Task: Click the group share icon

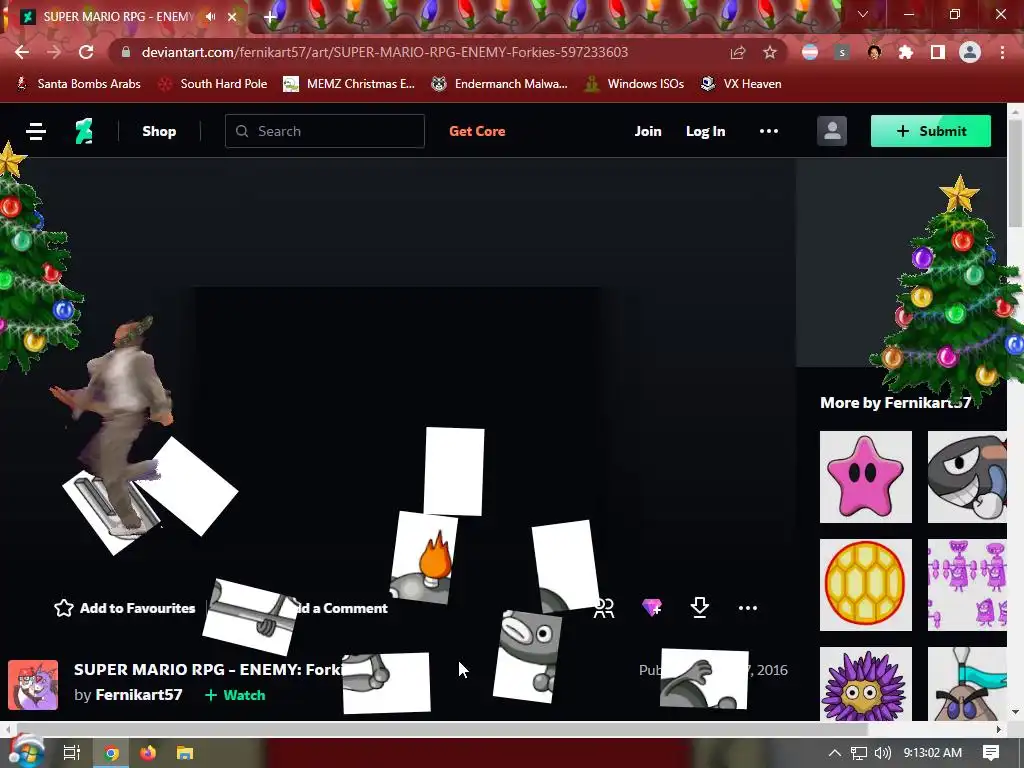Action: coord(603,608)
